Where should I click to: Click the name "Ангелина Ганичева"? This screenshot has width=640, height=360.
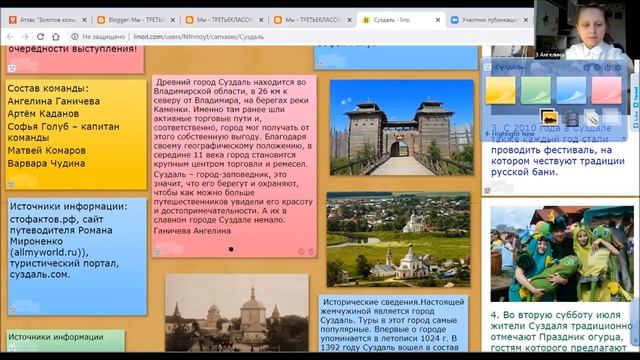coord(53,101)
